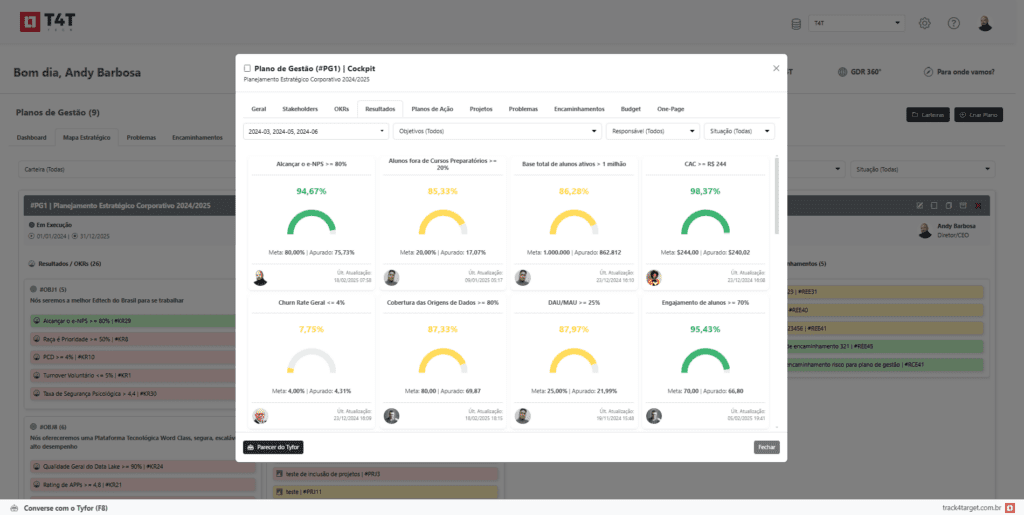Open the Responsável (Todos) filter dropdown

[652, 131]
